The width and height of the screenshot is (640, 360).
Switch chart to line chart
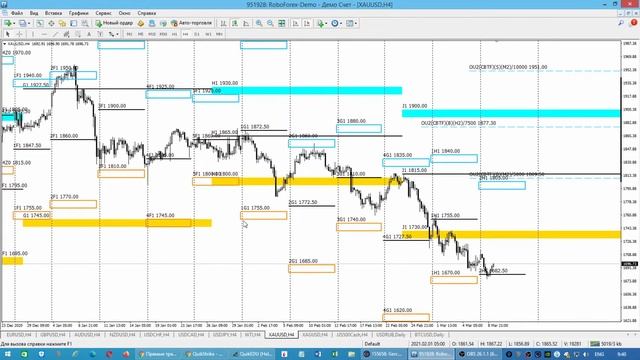246,23
